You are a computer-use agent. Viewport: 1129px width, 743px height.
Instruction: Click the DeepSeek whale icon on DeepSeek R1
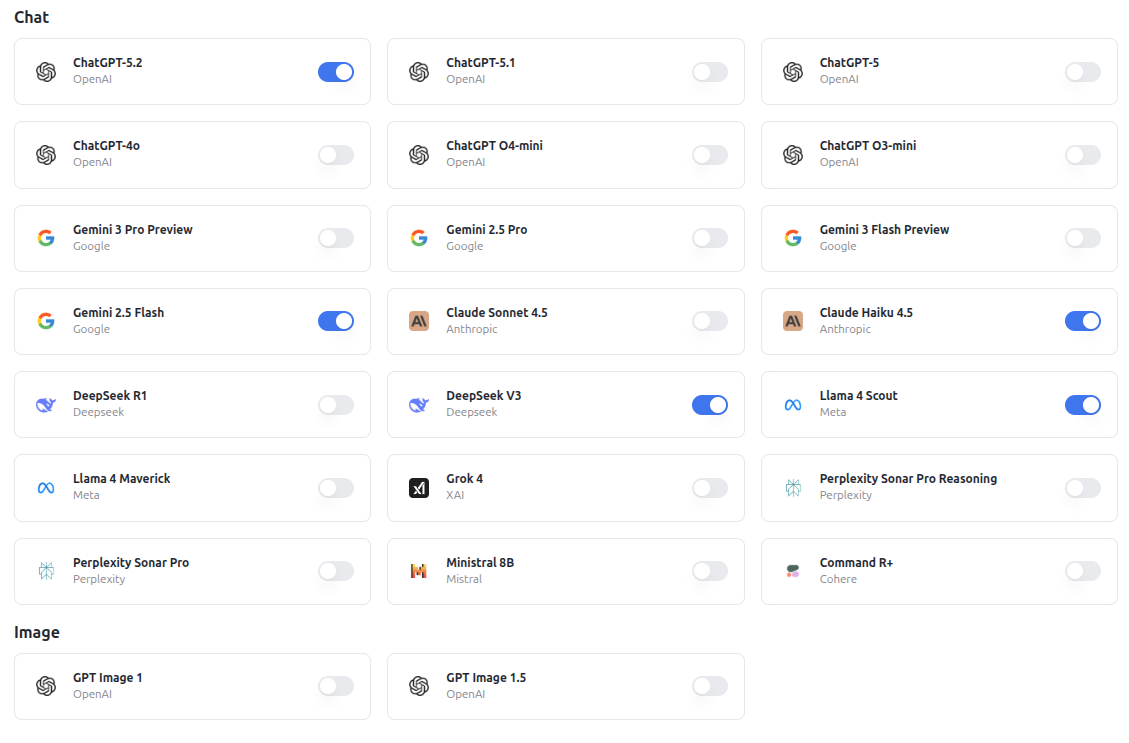(45, 404)
